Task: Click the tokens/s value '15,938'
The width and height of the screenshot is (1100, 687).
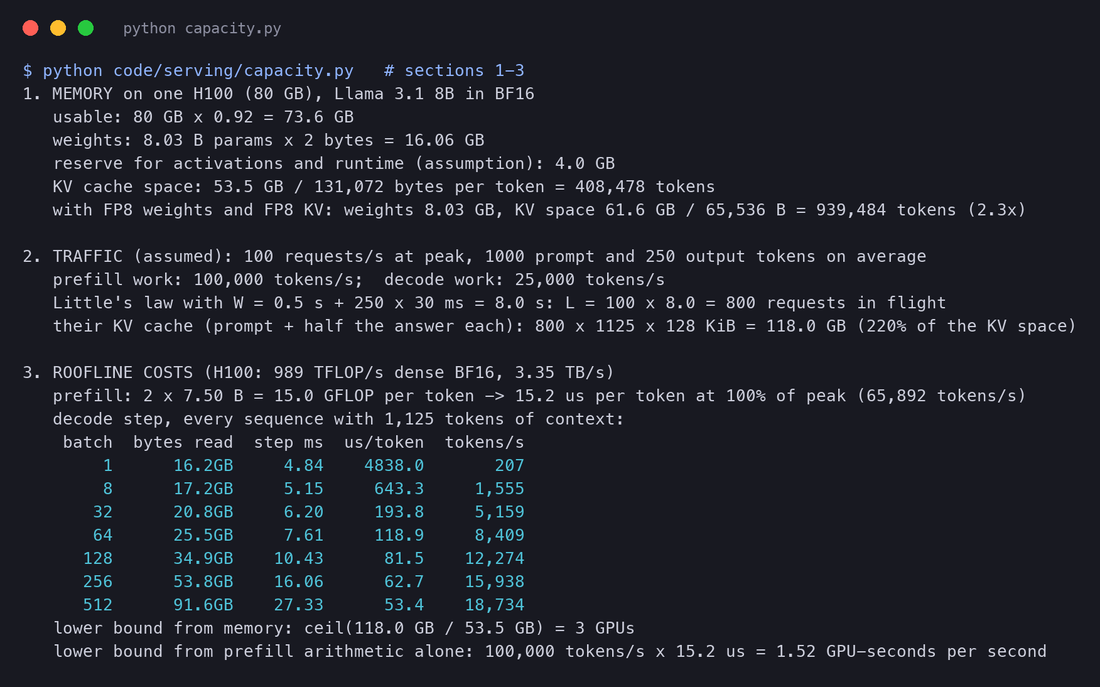Action: tap(495, 581)
